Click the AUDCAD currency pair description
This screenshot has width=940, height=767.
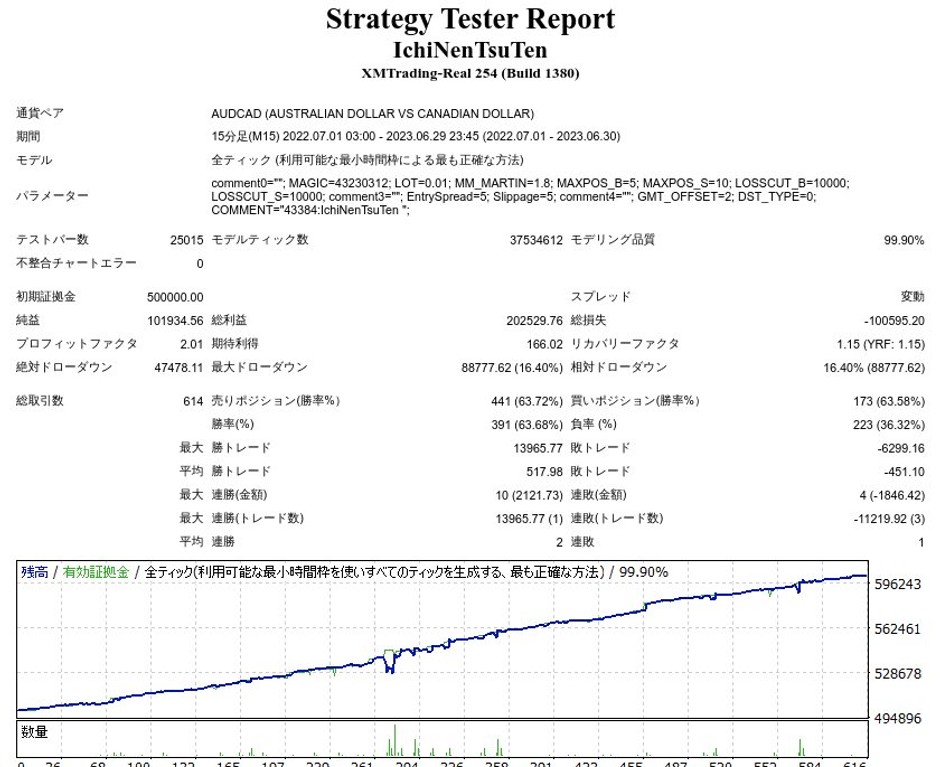[x=372, y=113]
